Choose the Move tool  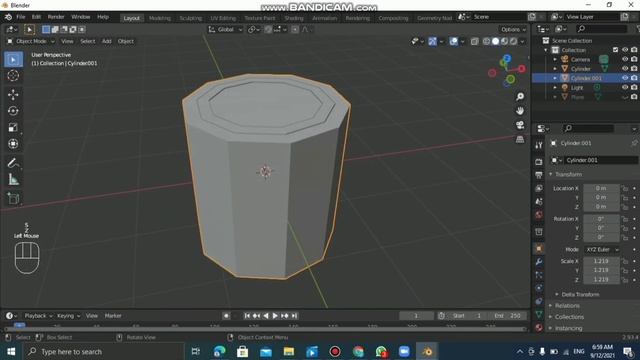coord(13,95)
